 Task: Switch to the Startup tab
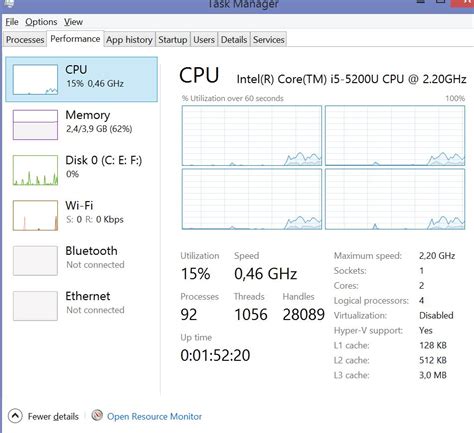coord(173,40)
